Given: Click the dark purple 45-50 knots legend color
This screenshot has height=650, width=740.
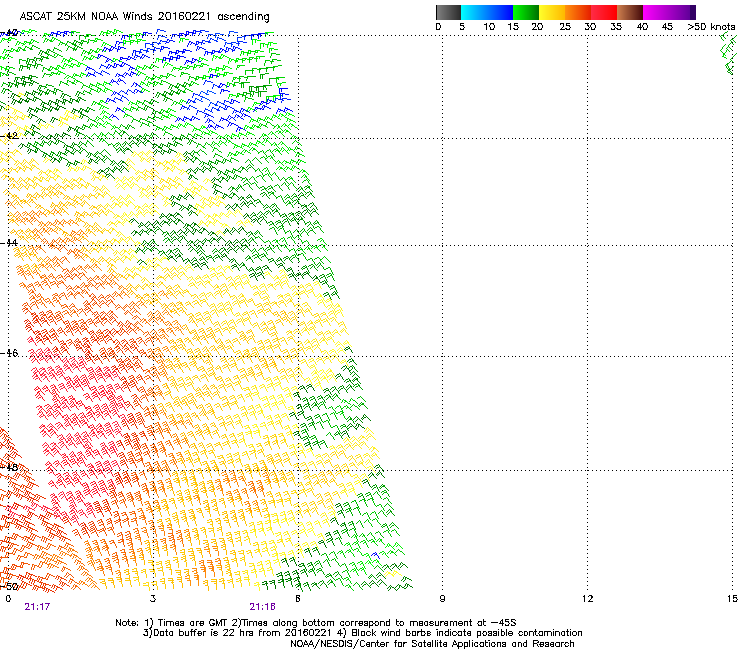Looking at the screenshot, I should [x=682, y=12].
